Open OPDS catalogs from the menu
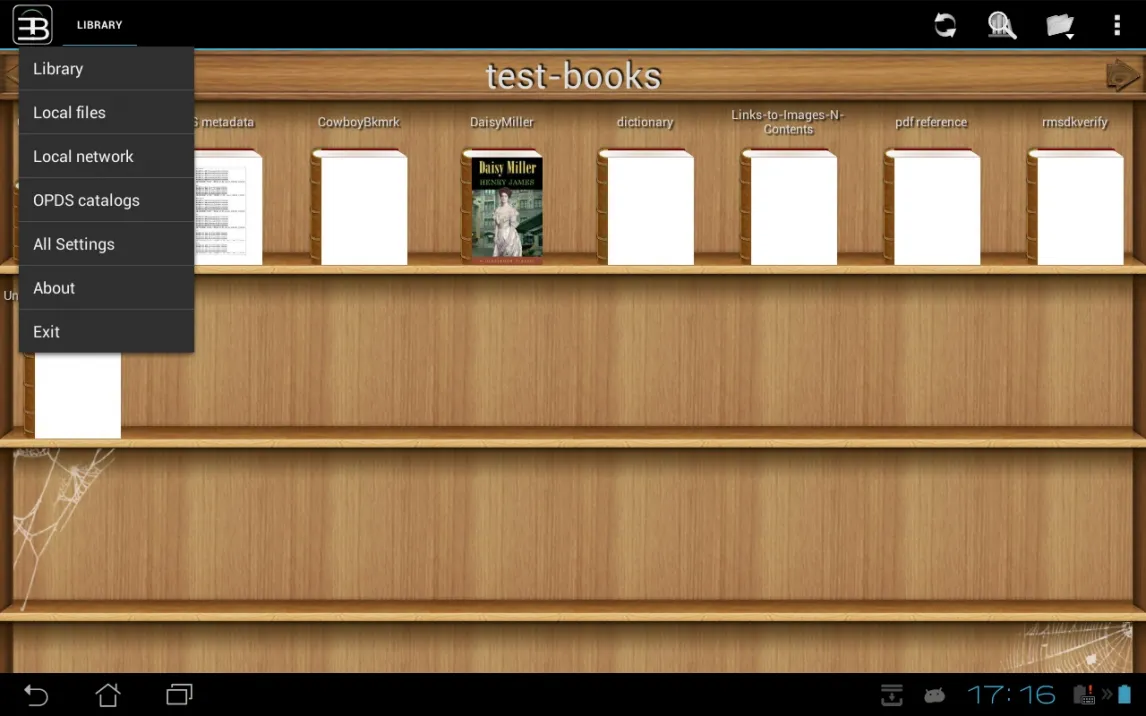Image resolution: width=1146 pixels, height=716 pixels. 105,201
